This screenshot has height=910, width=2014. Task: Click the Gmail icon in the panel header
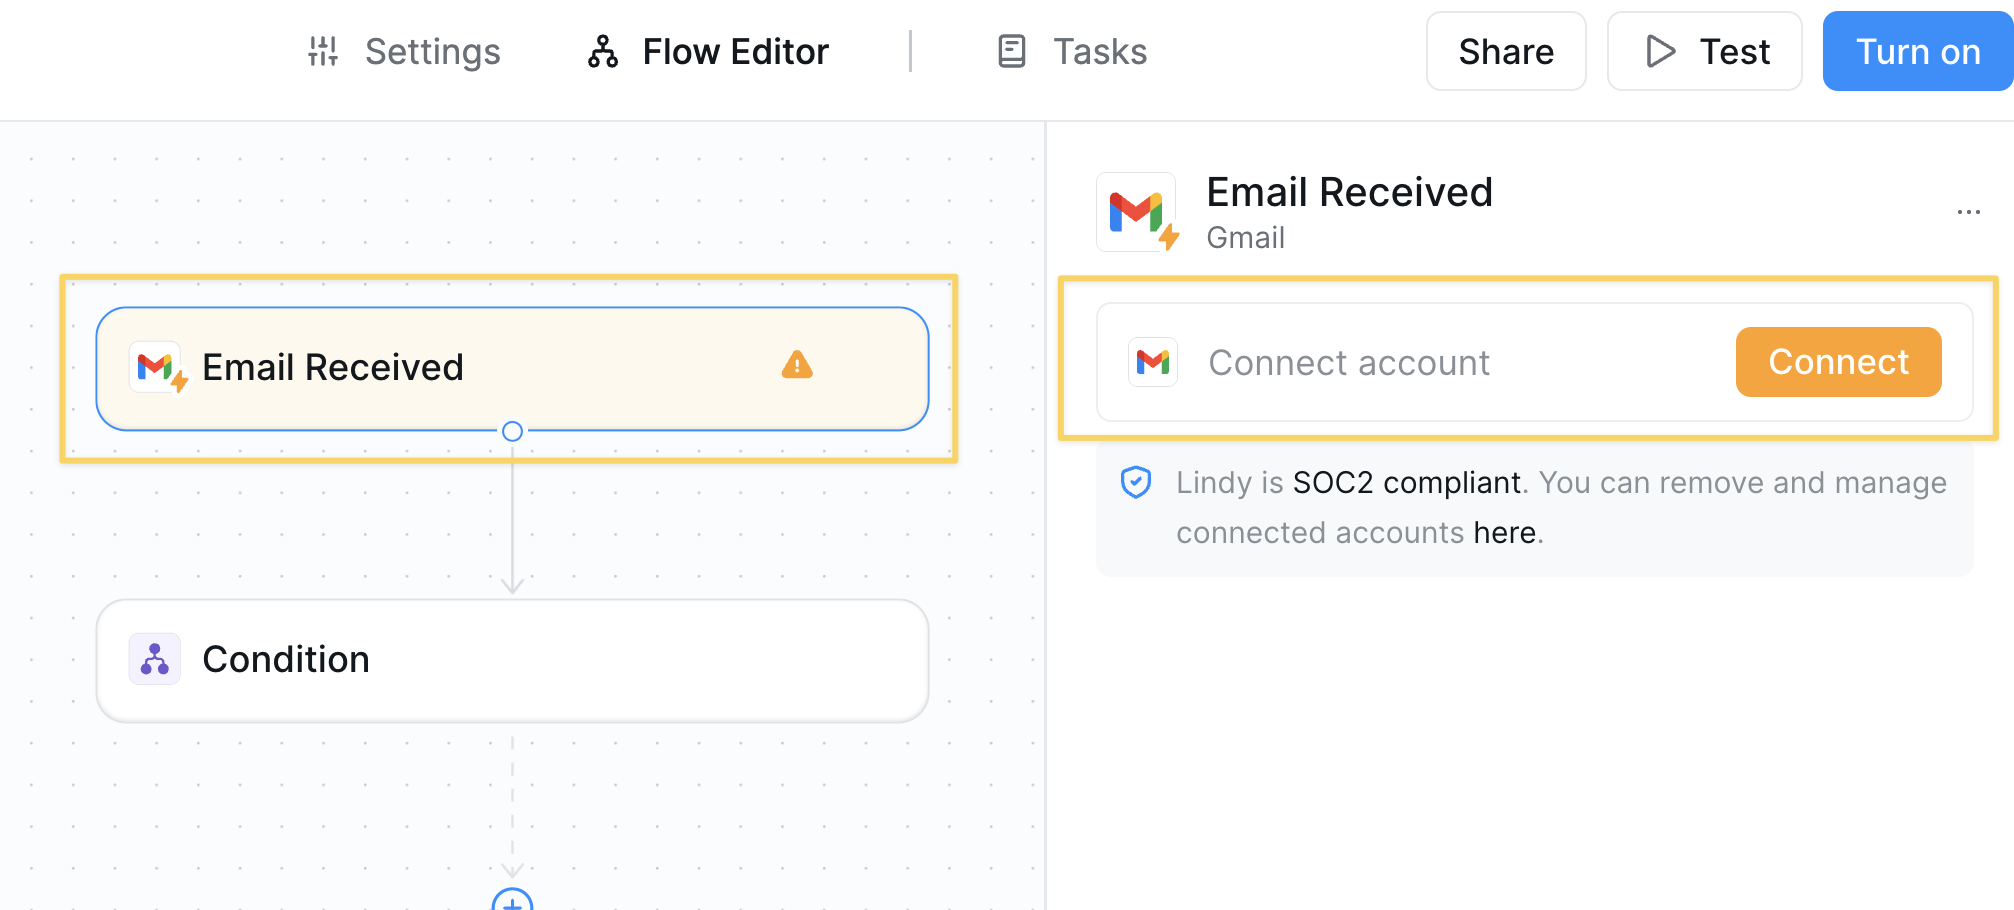pos(1138,210)
